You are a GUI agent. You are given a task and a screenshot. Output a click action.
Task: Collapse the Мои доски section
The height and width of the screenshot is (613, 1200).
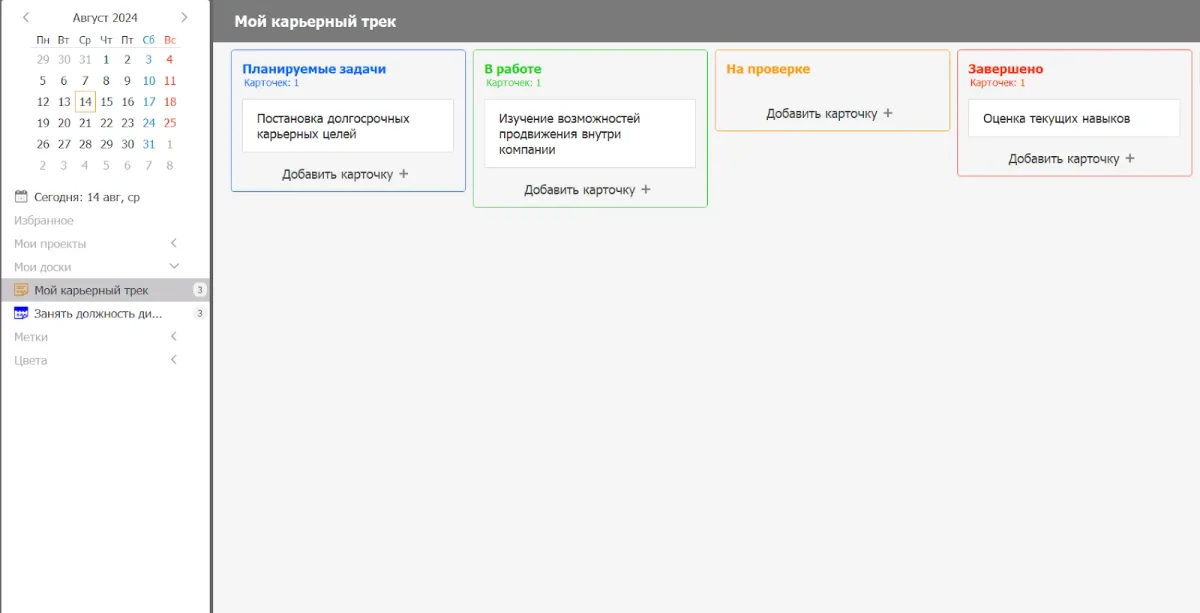[174, 266]
